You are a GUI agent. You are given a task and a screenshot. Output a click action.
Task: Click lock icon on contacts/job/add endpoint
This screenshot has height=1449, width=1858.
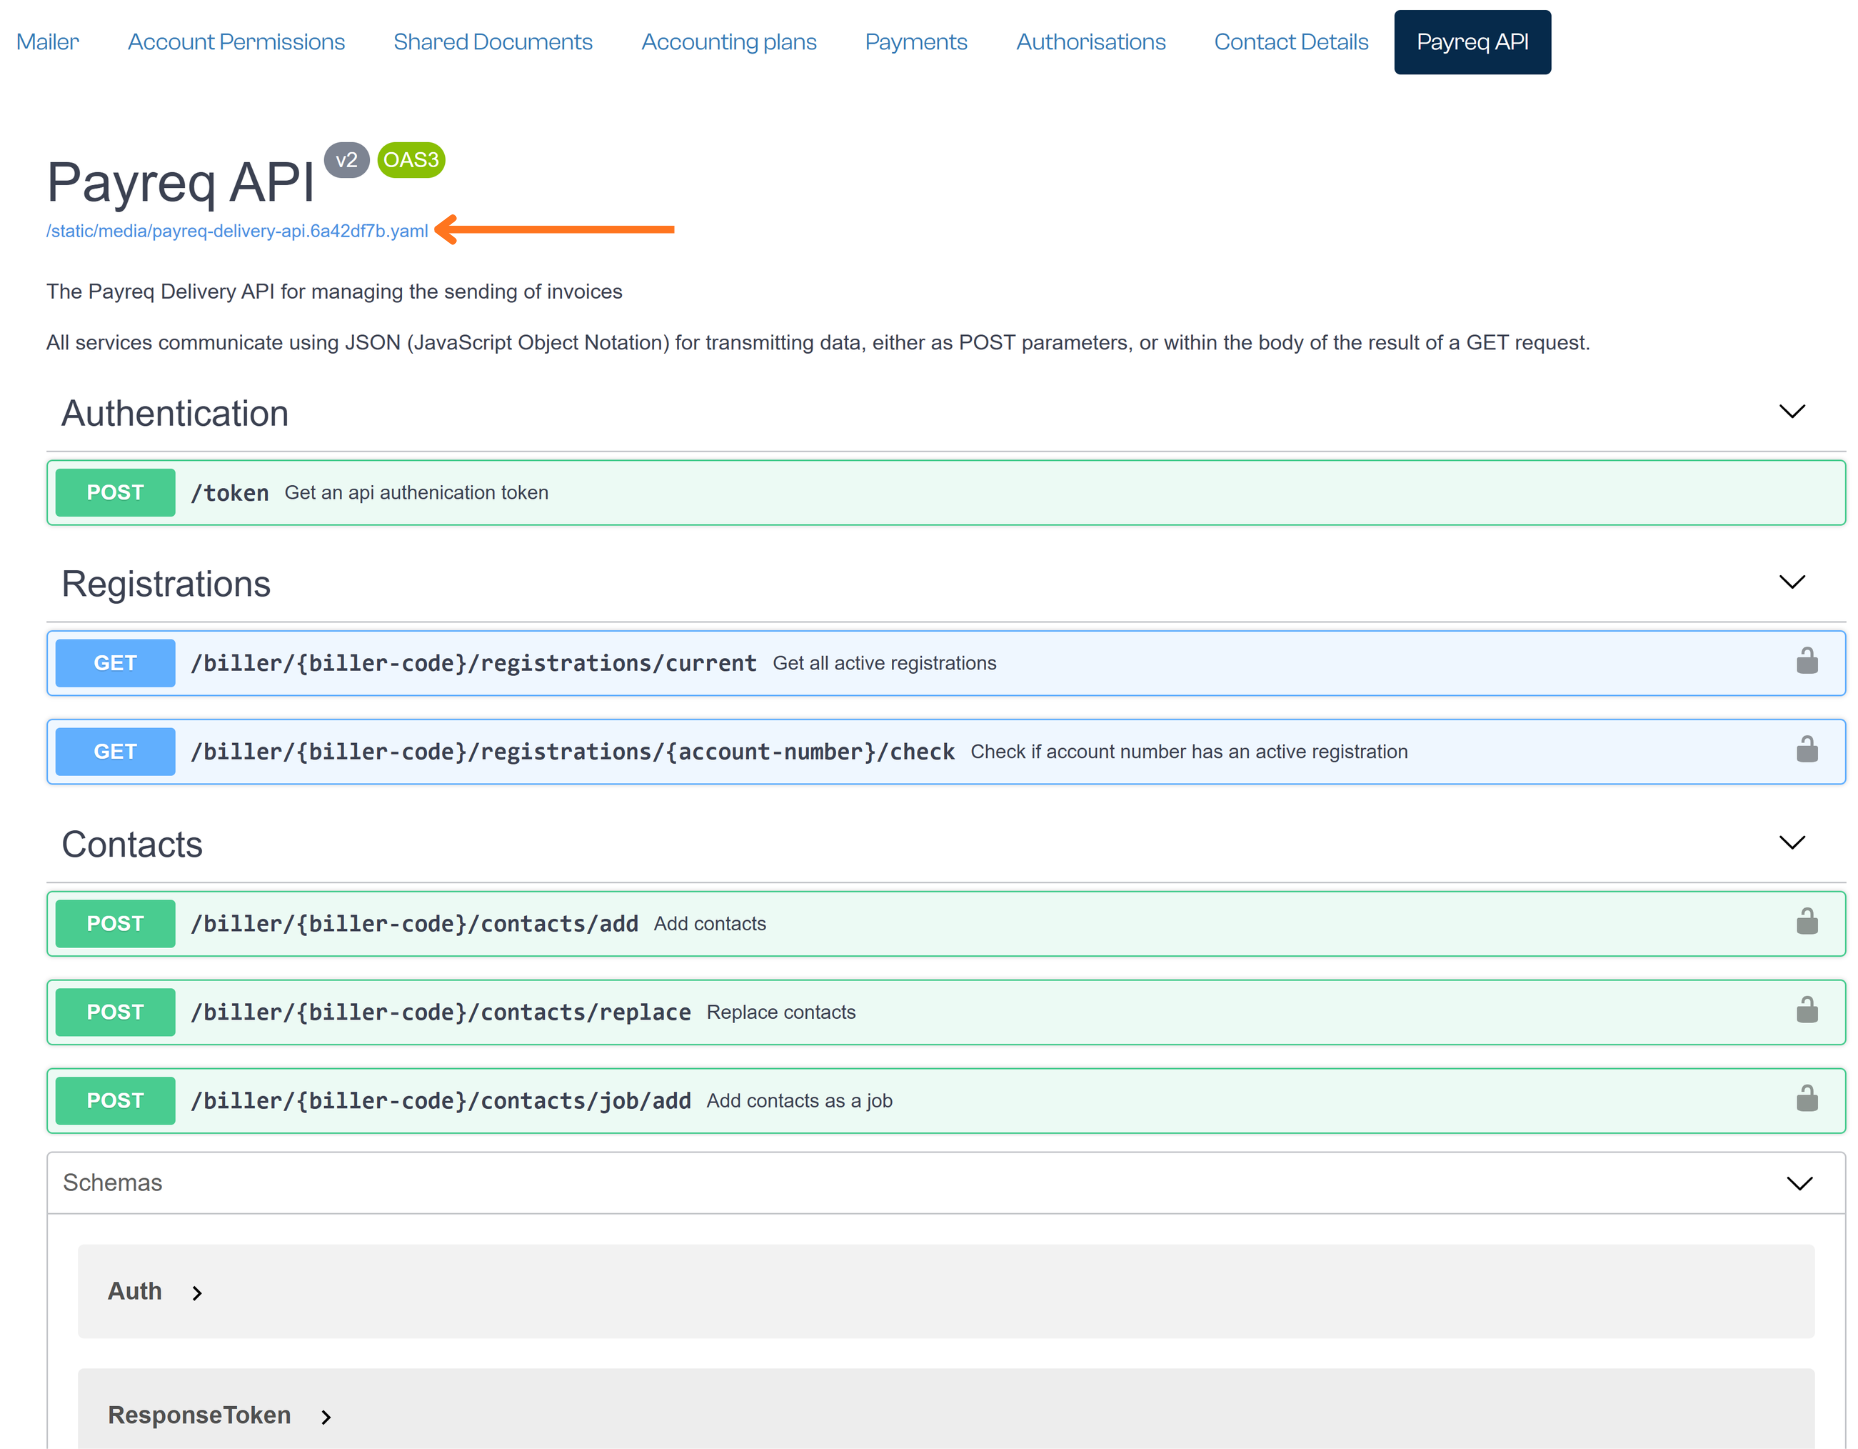[x=1806, y=1099]
